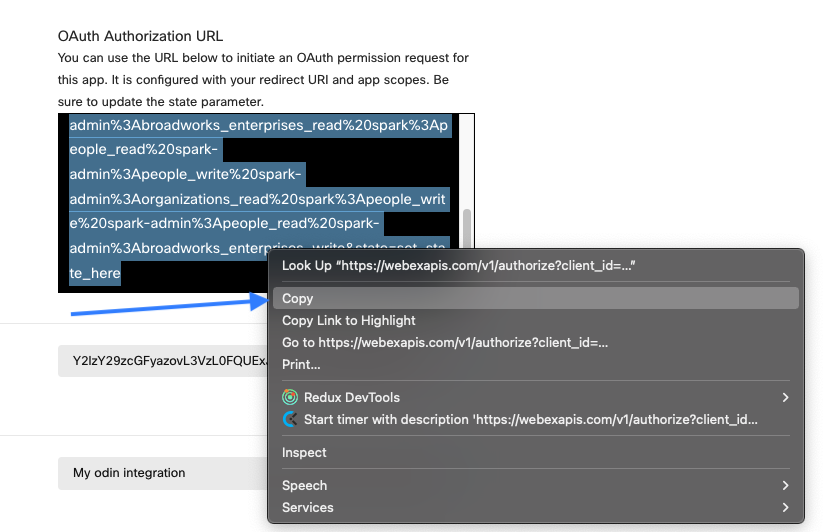Viewport: 823px width, 532px height.
Task: Click the timer extension icon
Action: click(x=290, y=419)
